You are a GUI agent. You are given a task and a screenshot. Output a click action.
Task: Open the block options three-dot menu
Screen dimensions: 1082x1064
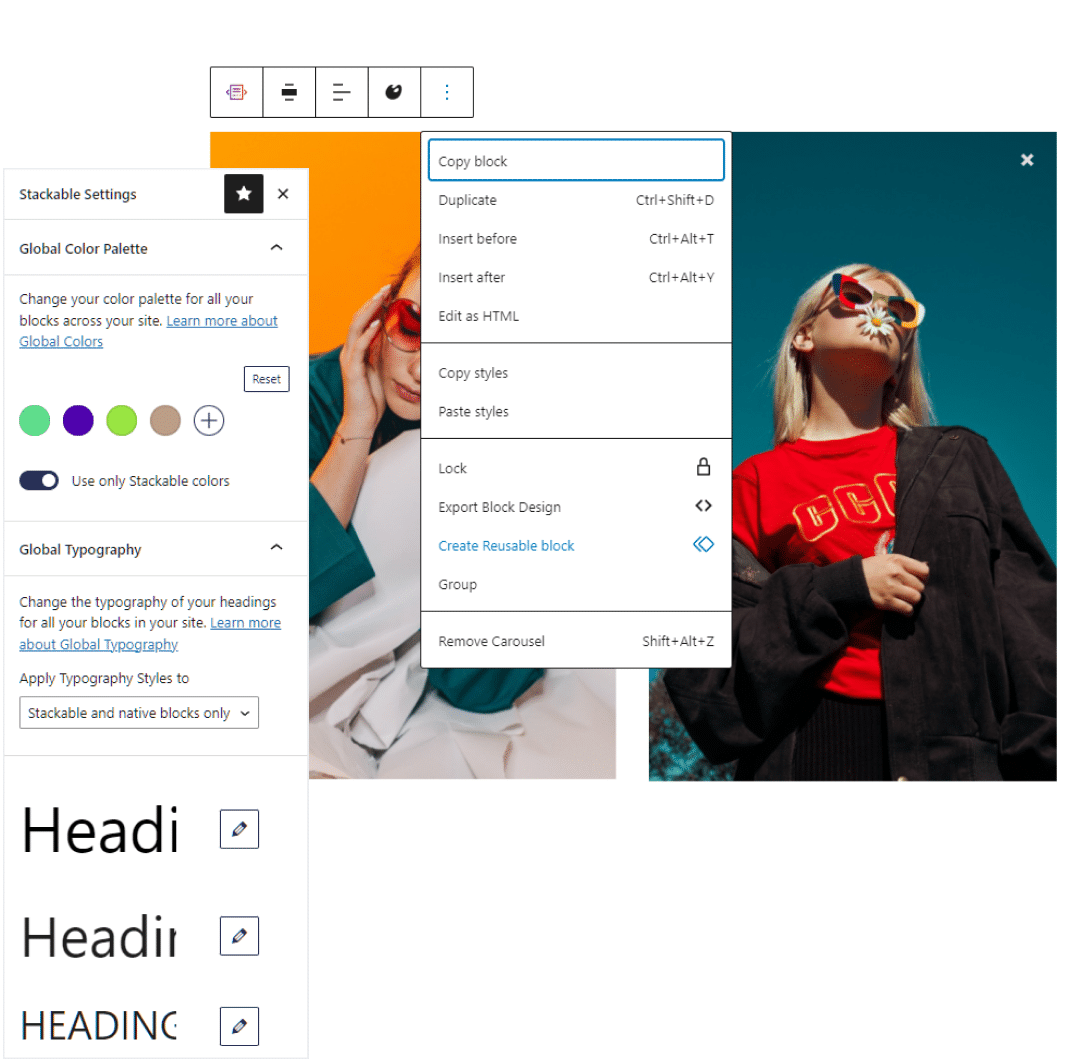447,92
